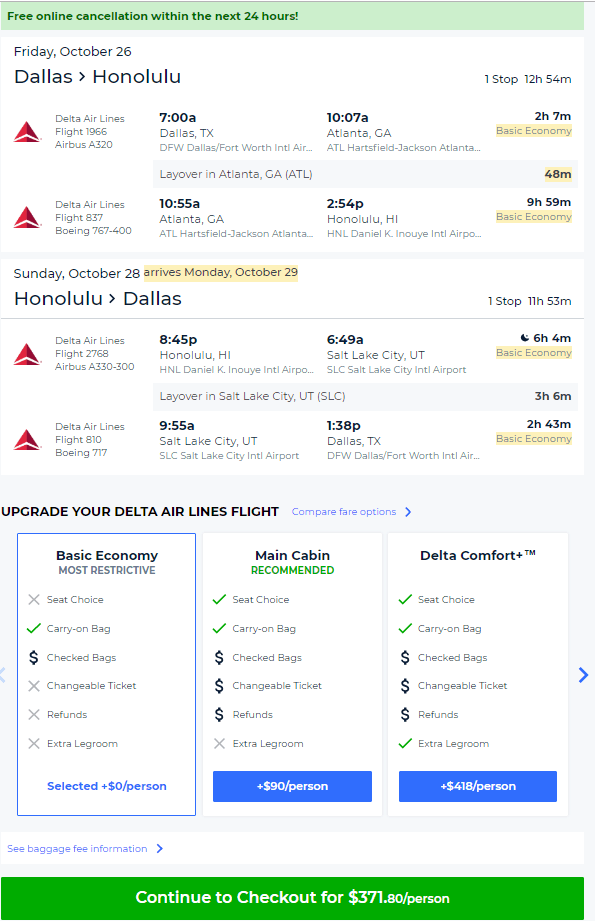Expand the Compare fare options chevron
The image size is (595, 921).
pos(408,512)
